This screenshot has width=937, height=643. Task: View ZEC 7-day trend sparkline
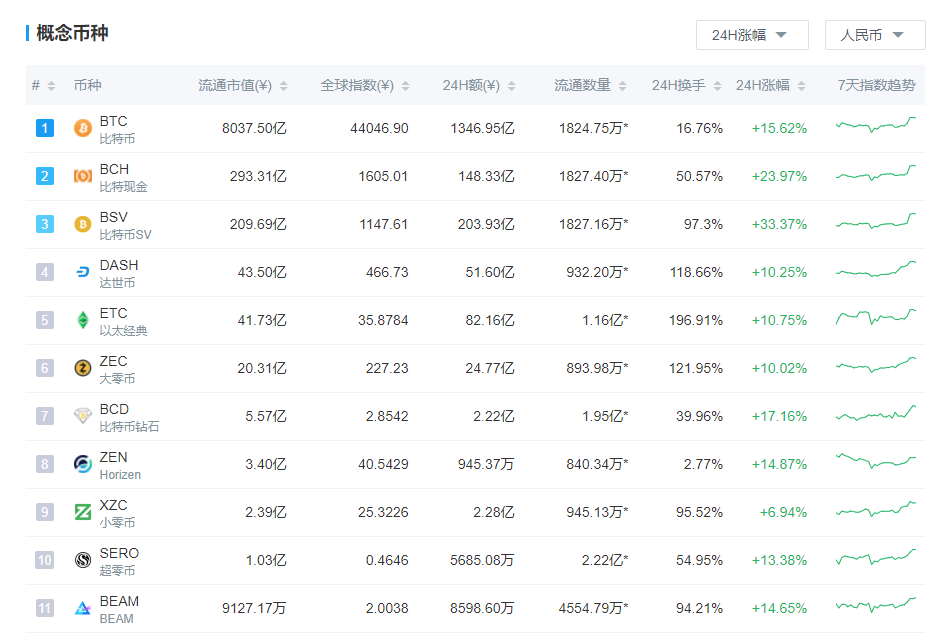pos(875,365)
